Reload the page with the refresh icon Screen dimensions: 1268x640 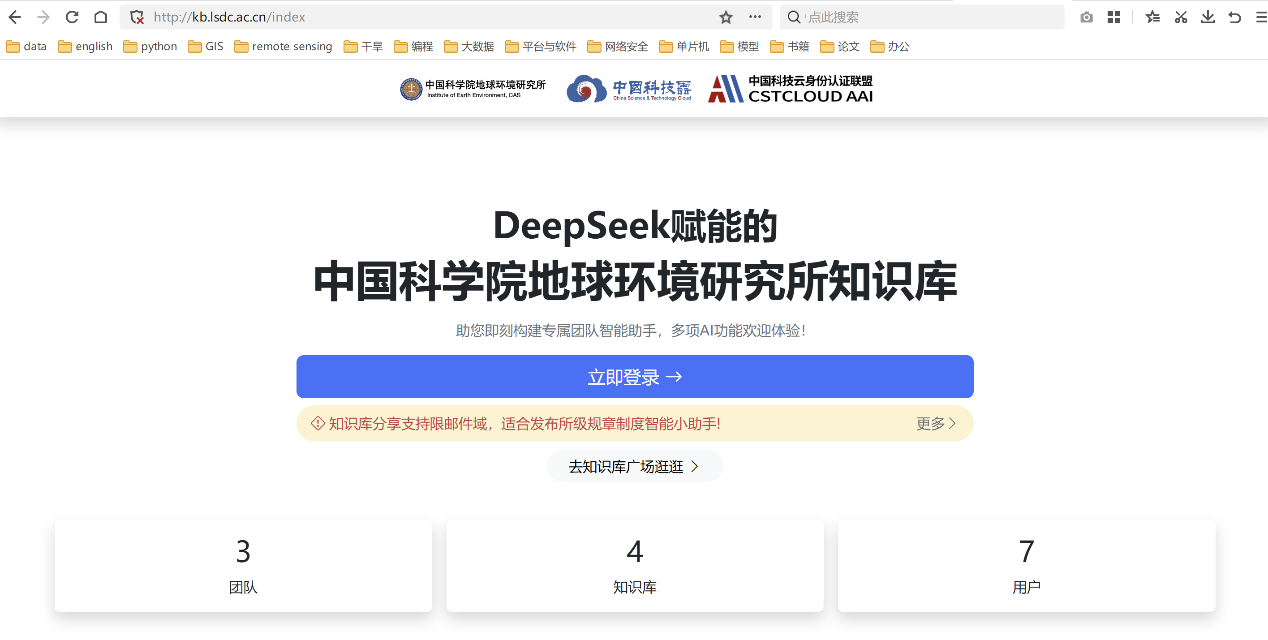pyautogui.click(x=72, y=17)
